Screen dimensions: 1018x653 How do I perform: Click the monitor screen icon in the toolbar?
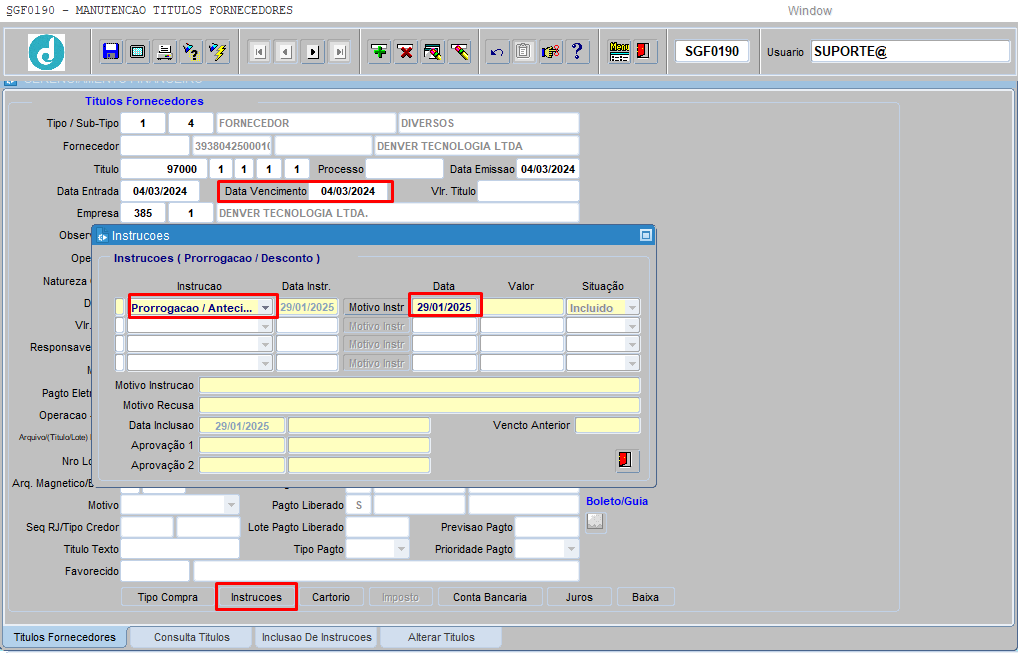pyautogui.click(x=138, y=52)
